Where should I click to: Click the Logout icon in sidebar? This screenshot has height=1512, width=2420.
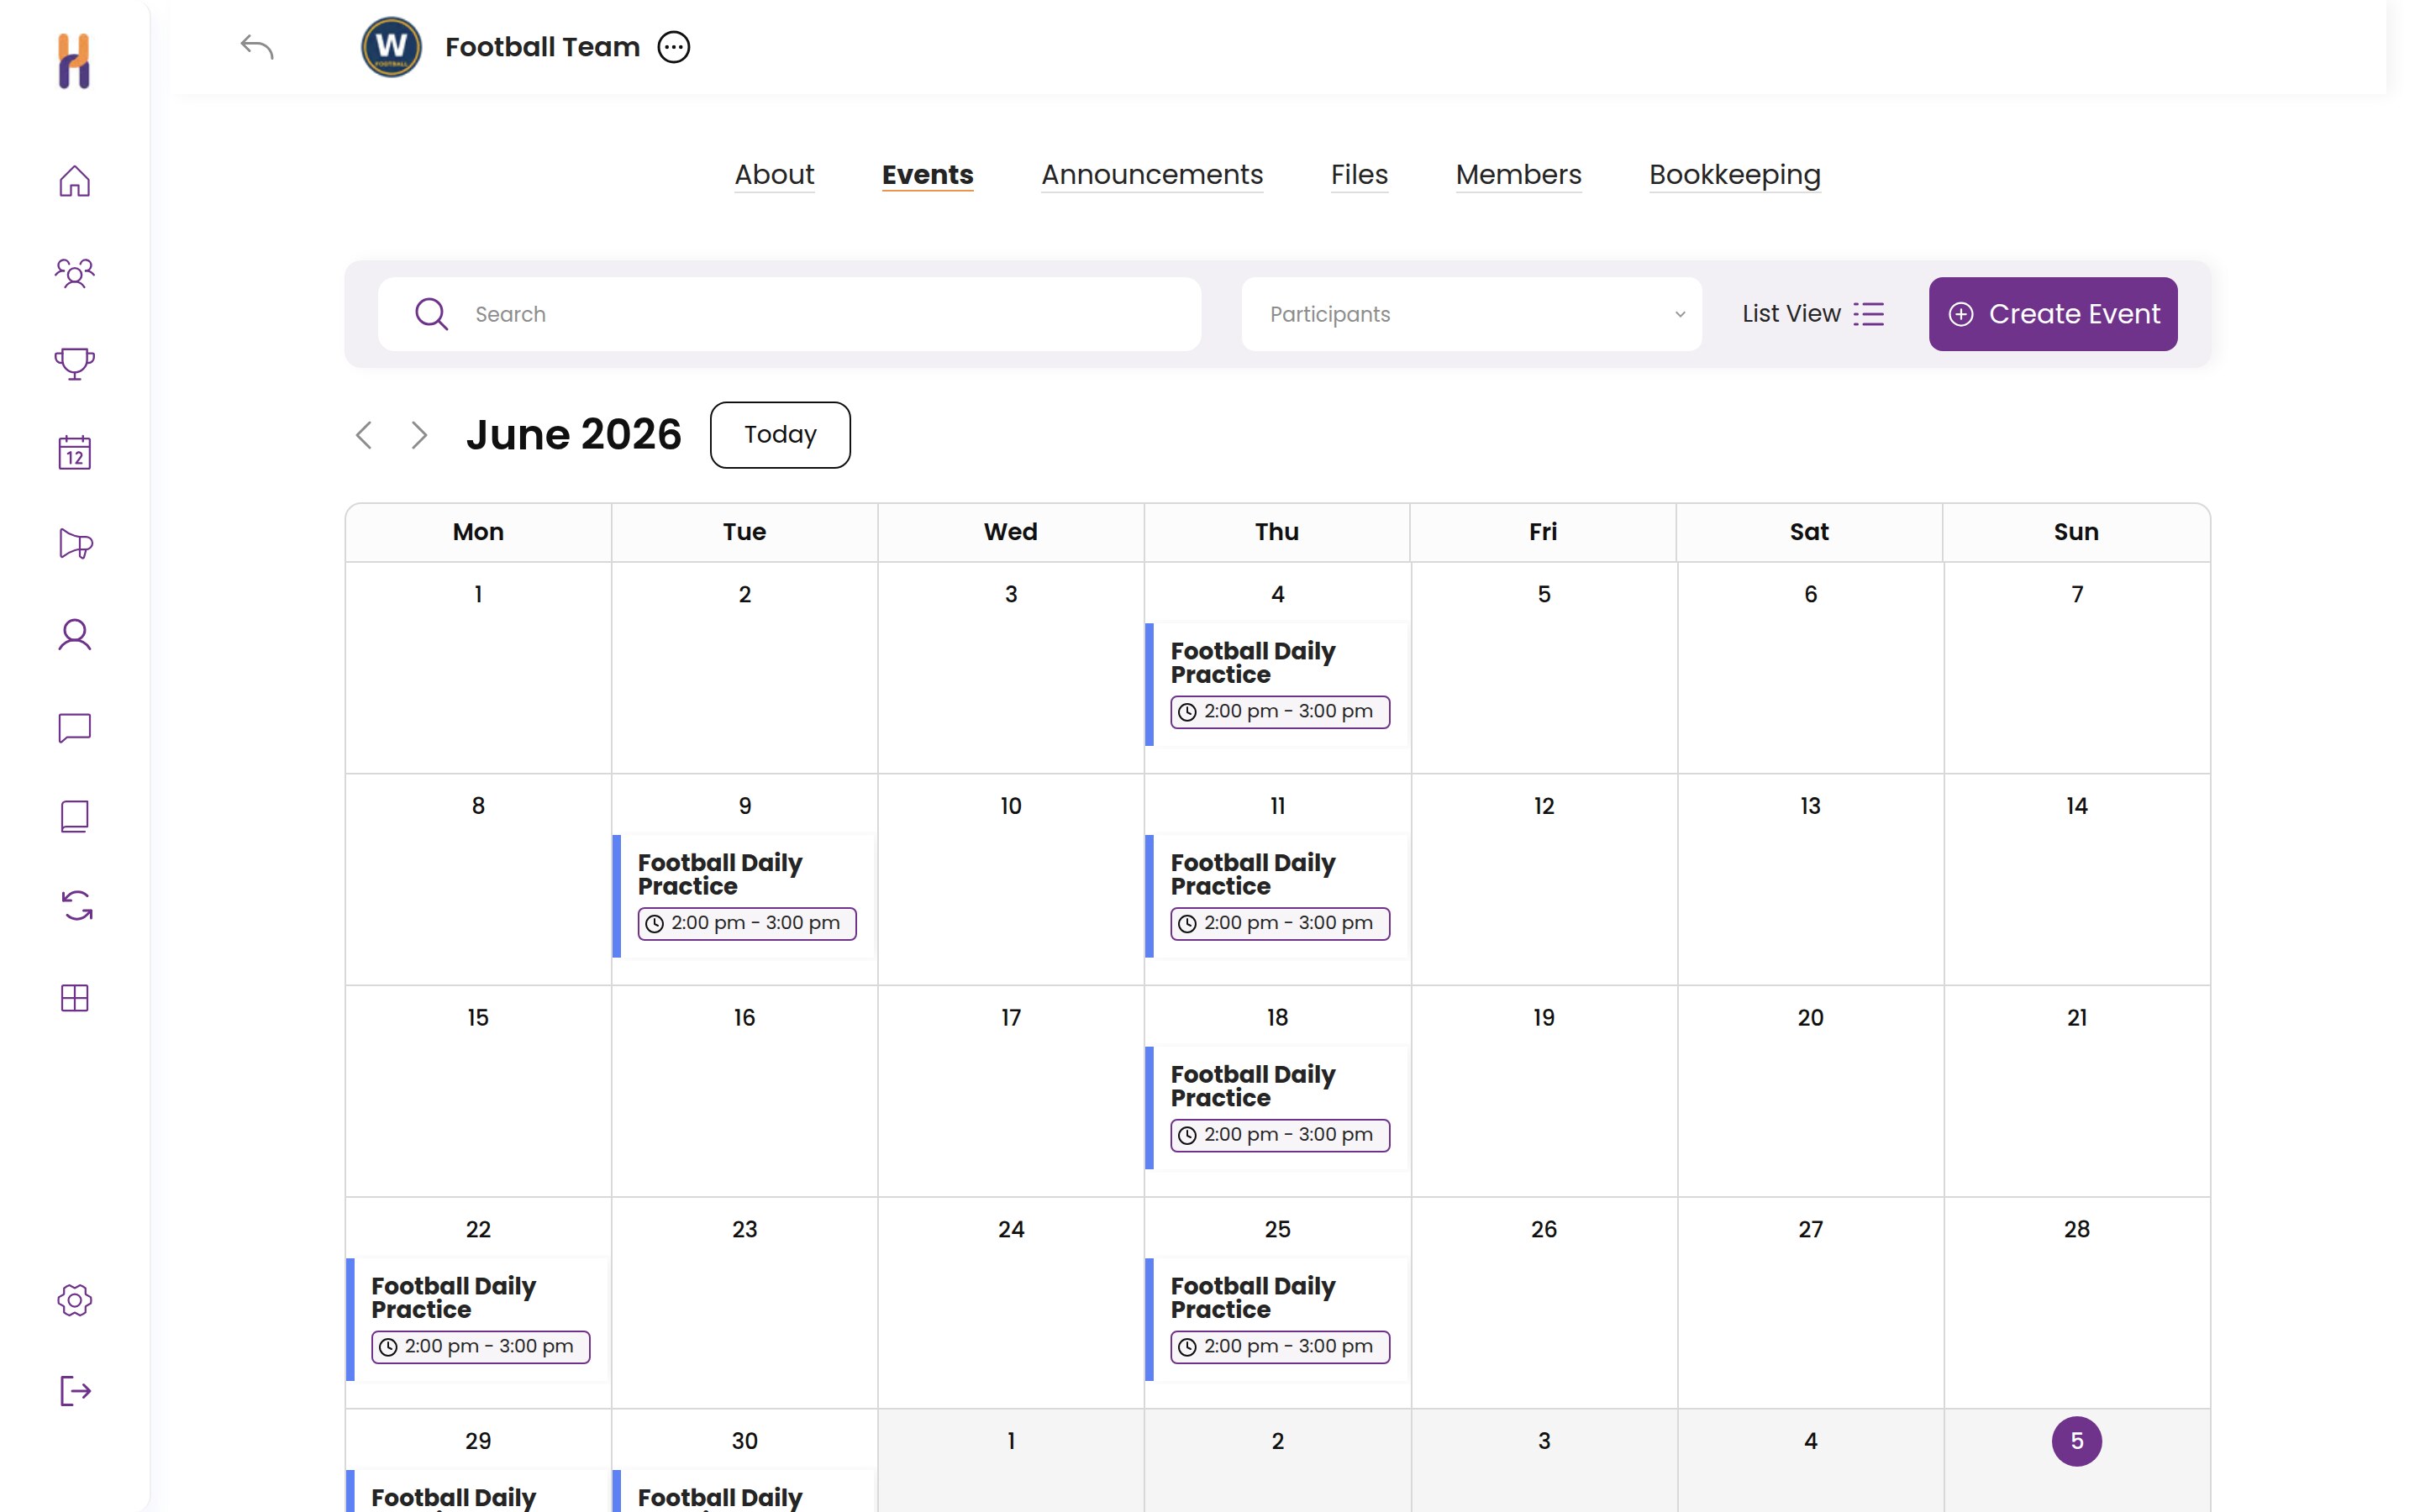[x=75, y=1391]
